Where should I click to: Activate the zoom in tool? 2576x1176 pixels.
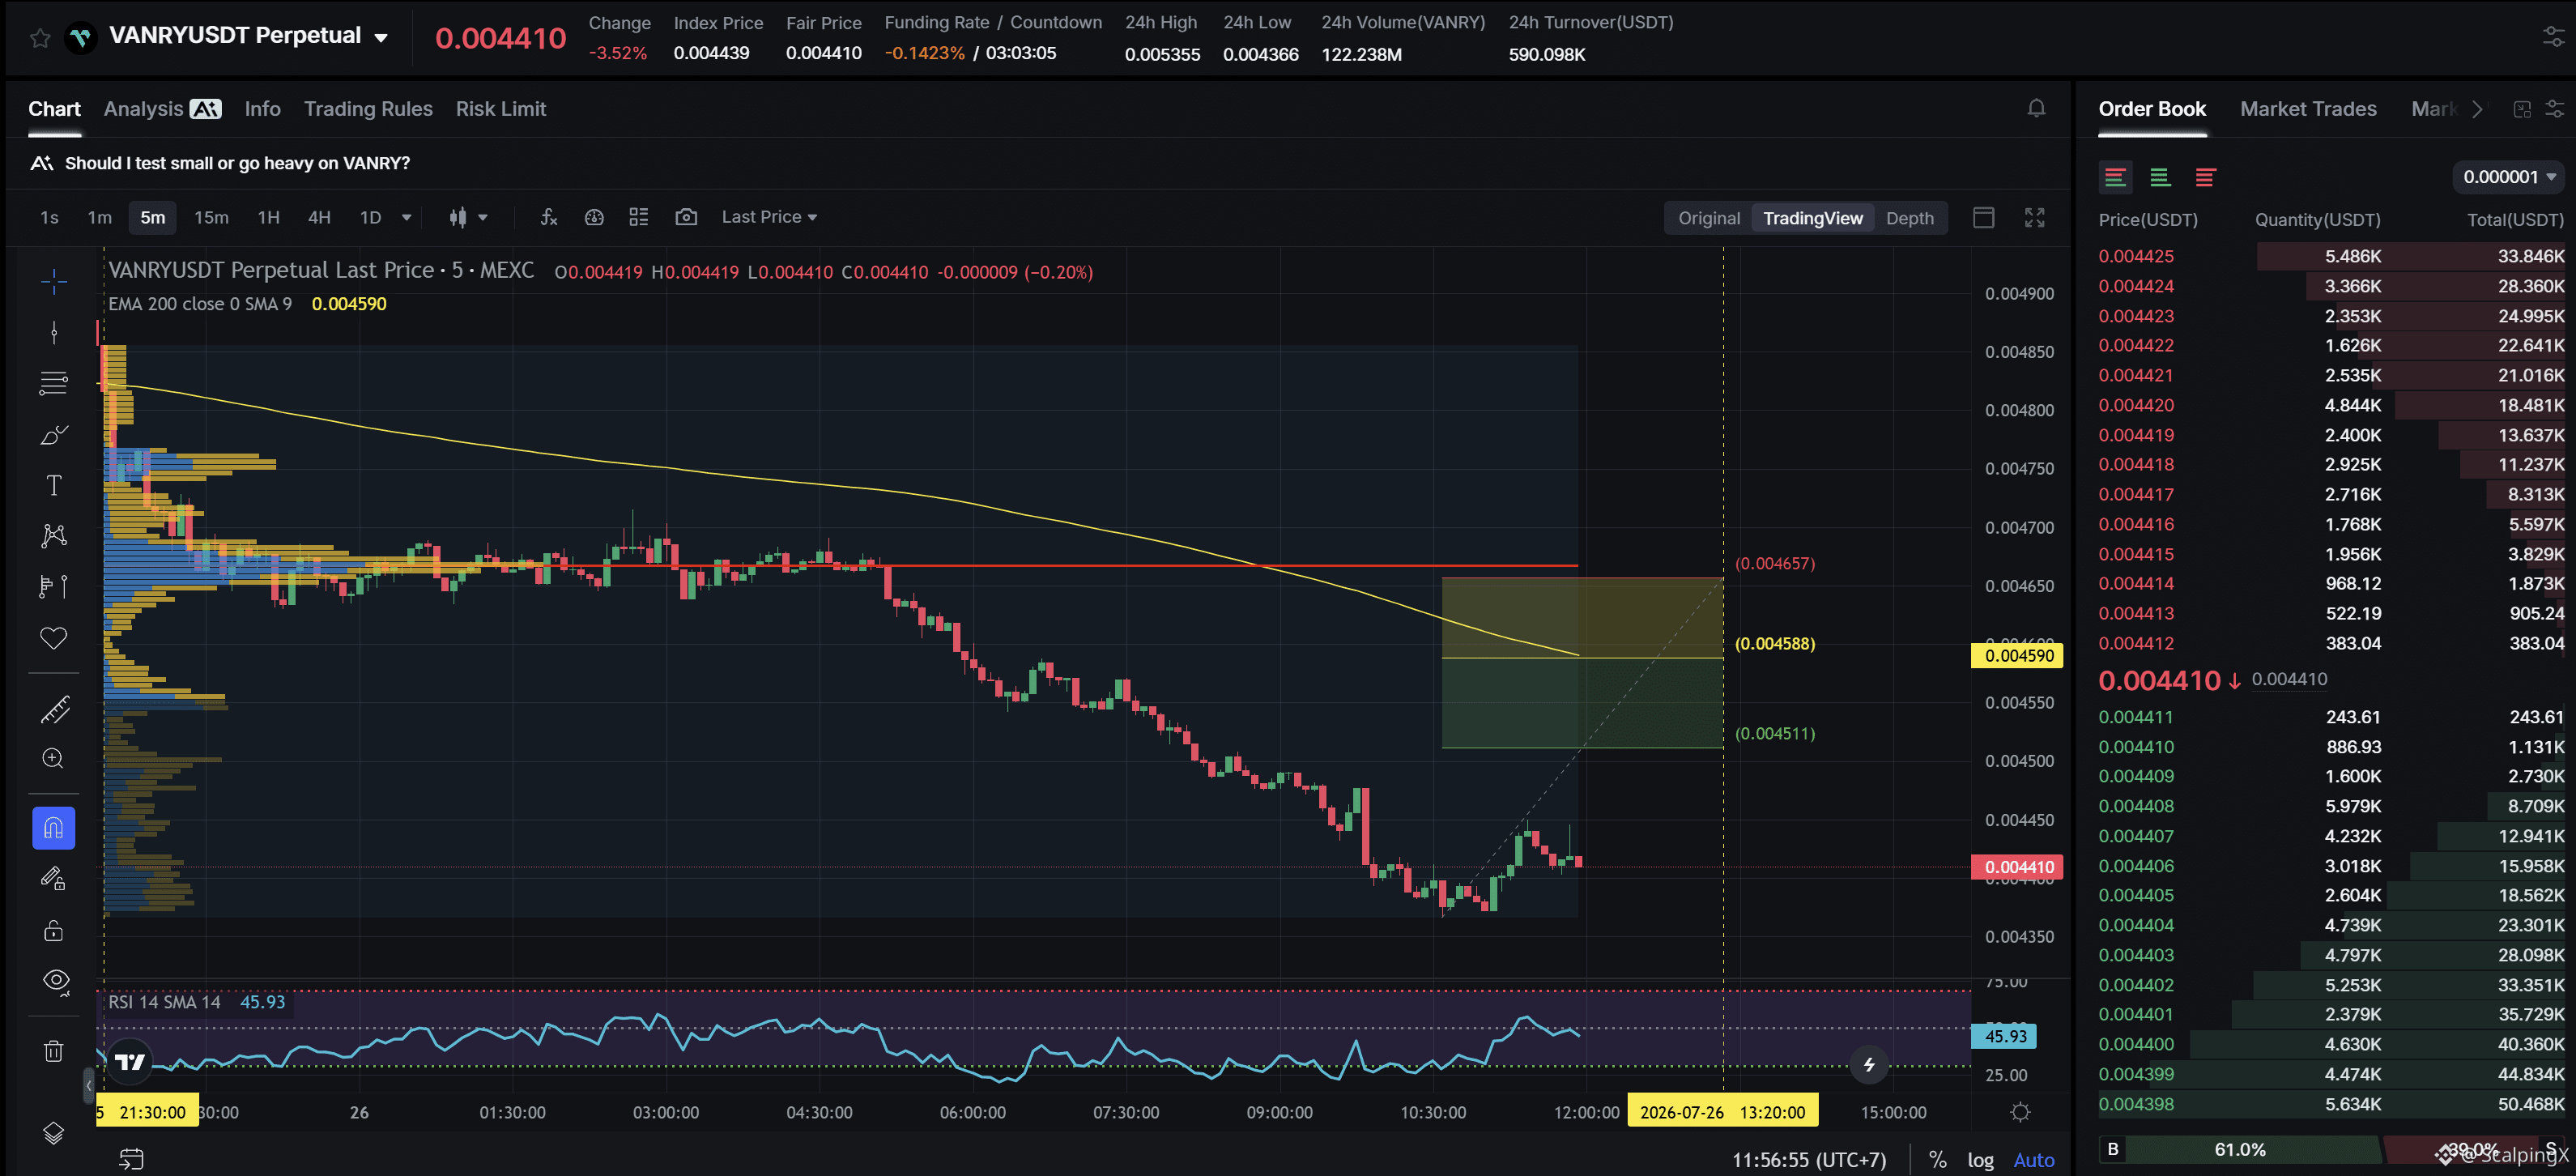(x=54, y=759)
